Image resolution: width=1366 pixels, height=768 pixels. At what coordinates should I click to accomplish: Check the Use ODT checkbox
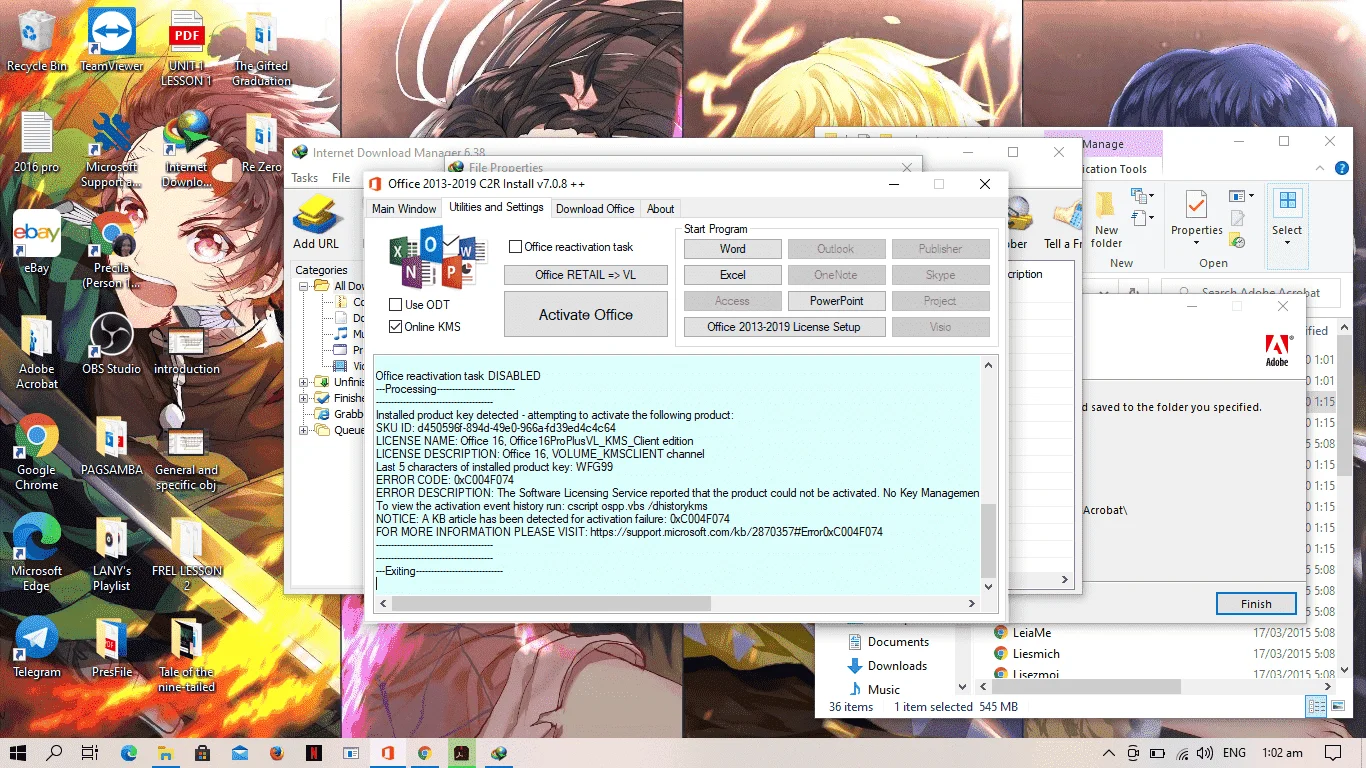tap(395, 304)
